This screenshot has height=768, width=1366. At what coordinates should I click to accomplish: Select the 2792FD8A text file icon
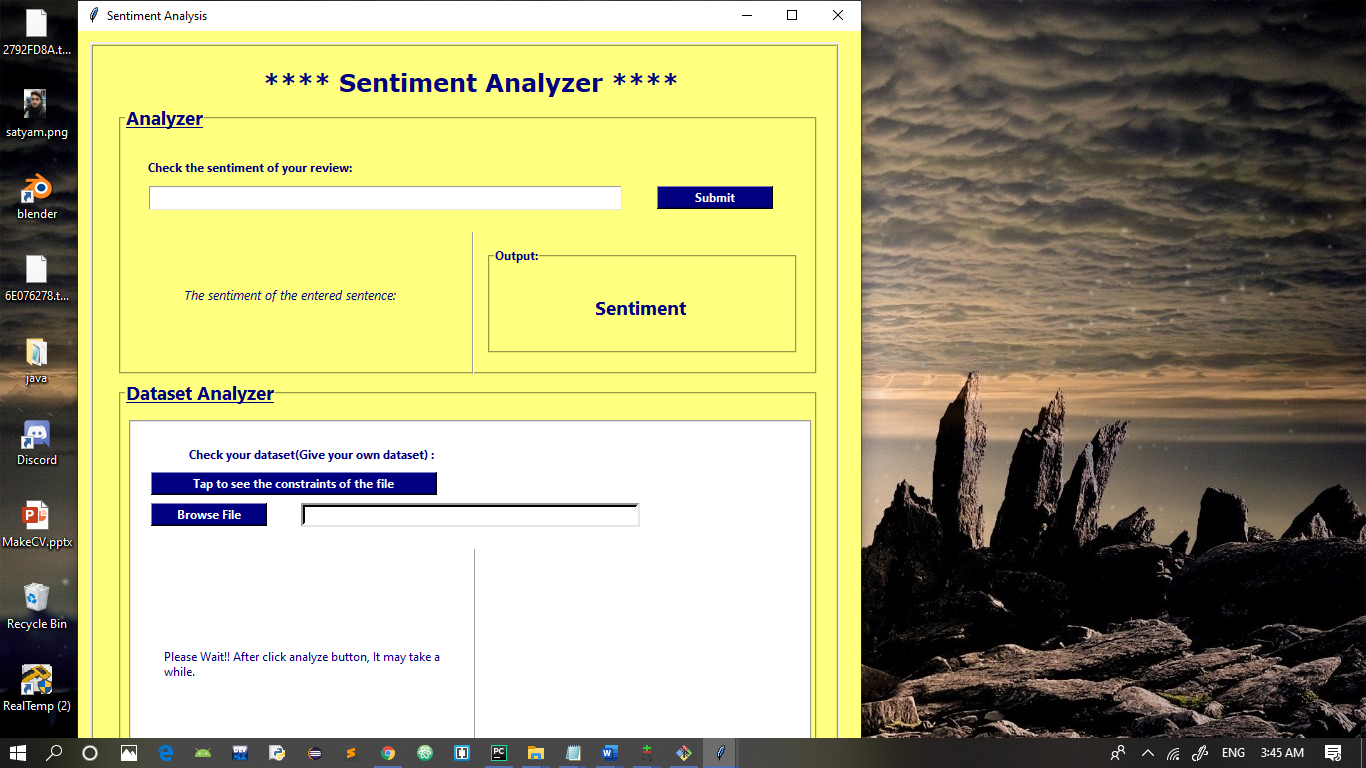point(37,32)
